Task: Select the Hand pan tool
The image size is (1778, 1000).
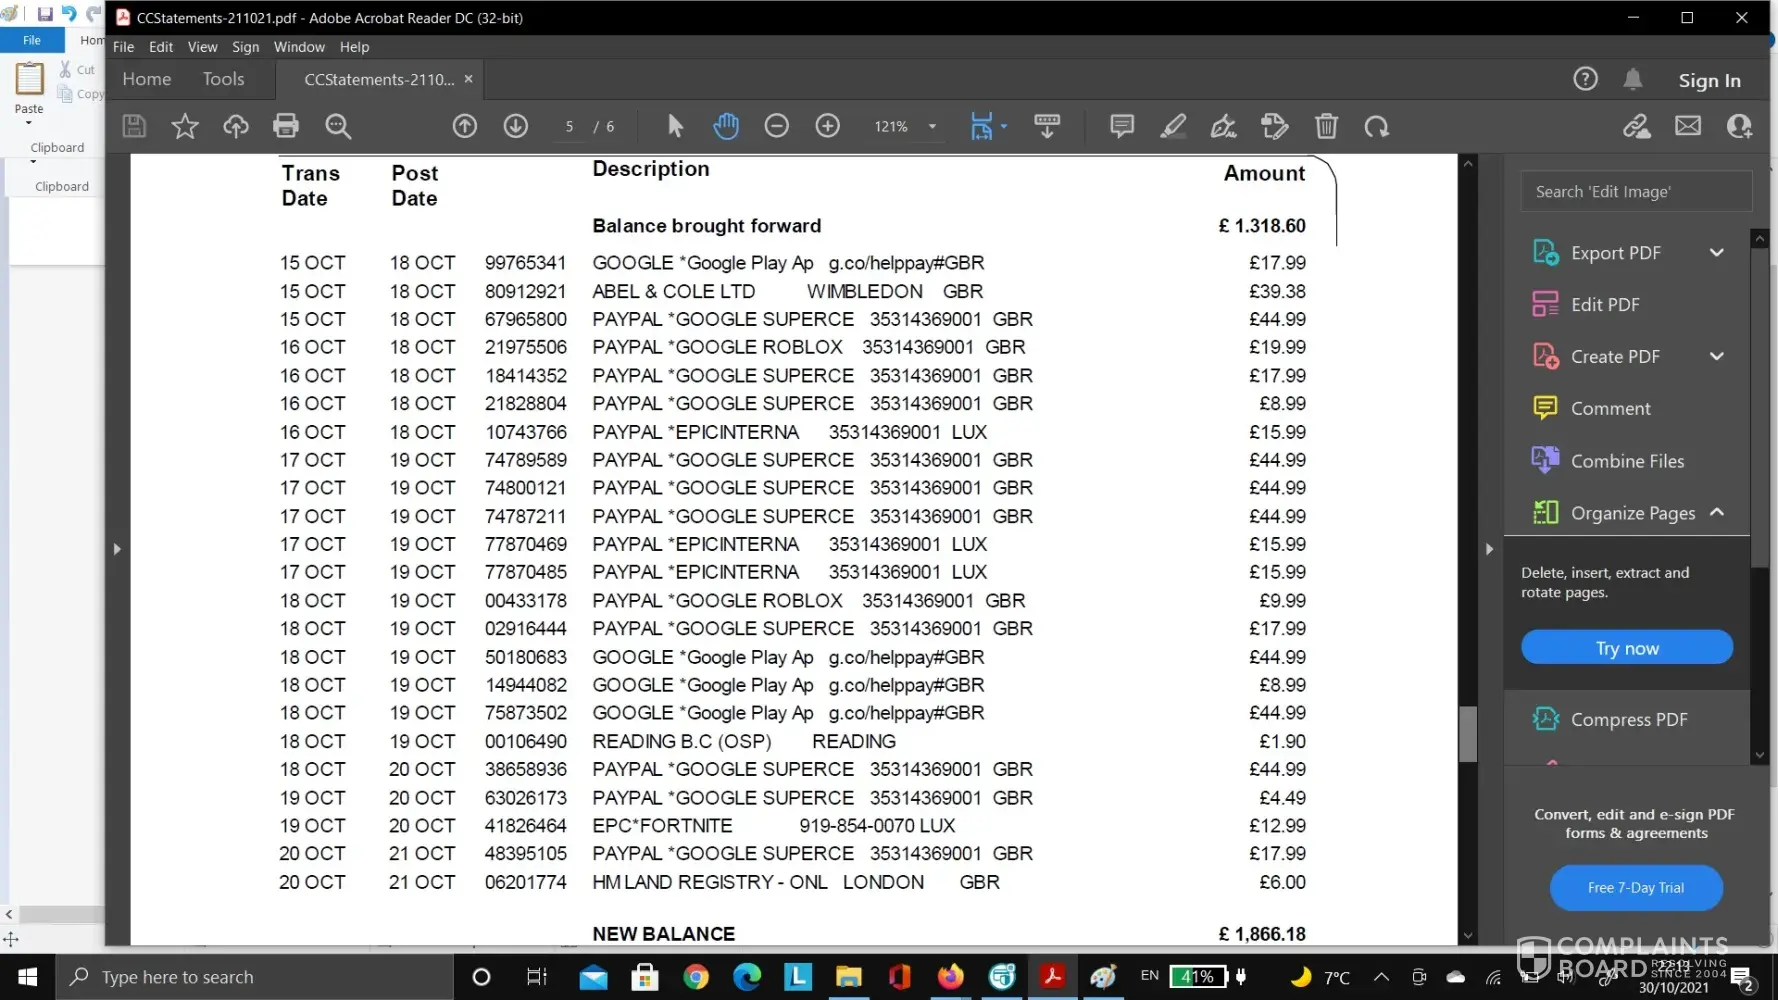Action: click(x=726, y=126)
